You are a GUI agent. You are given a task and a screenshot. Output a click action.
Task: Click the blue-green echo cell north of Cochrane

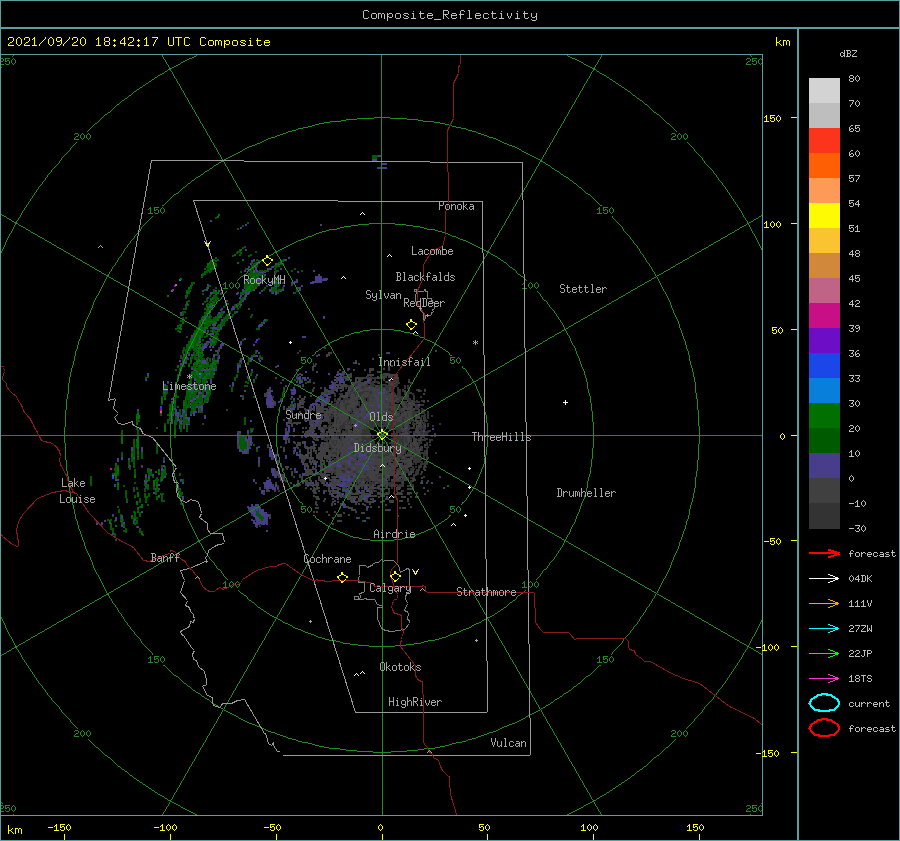click(x=259, y=515)
